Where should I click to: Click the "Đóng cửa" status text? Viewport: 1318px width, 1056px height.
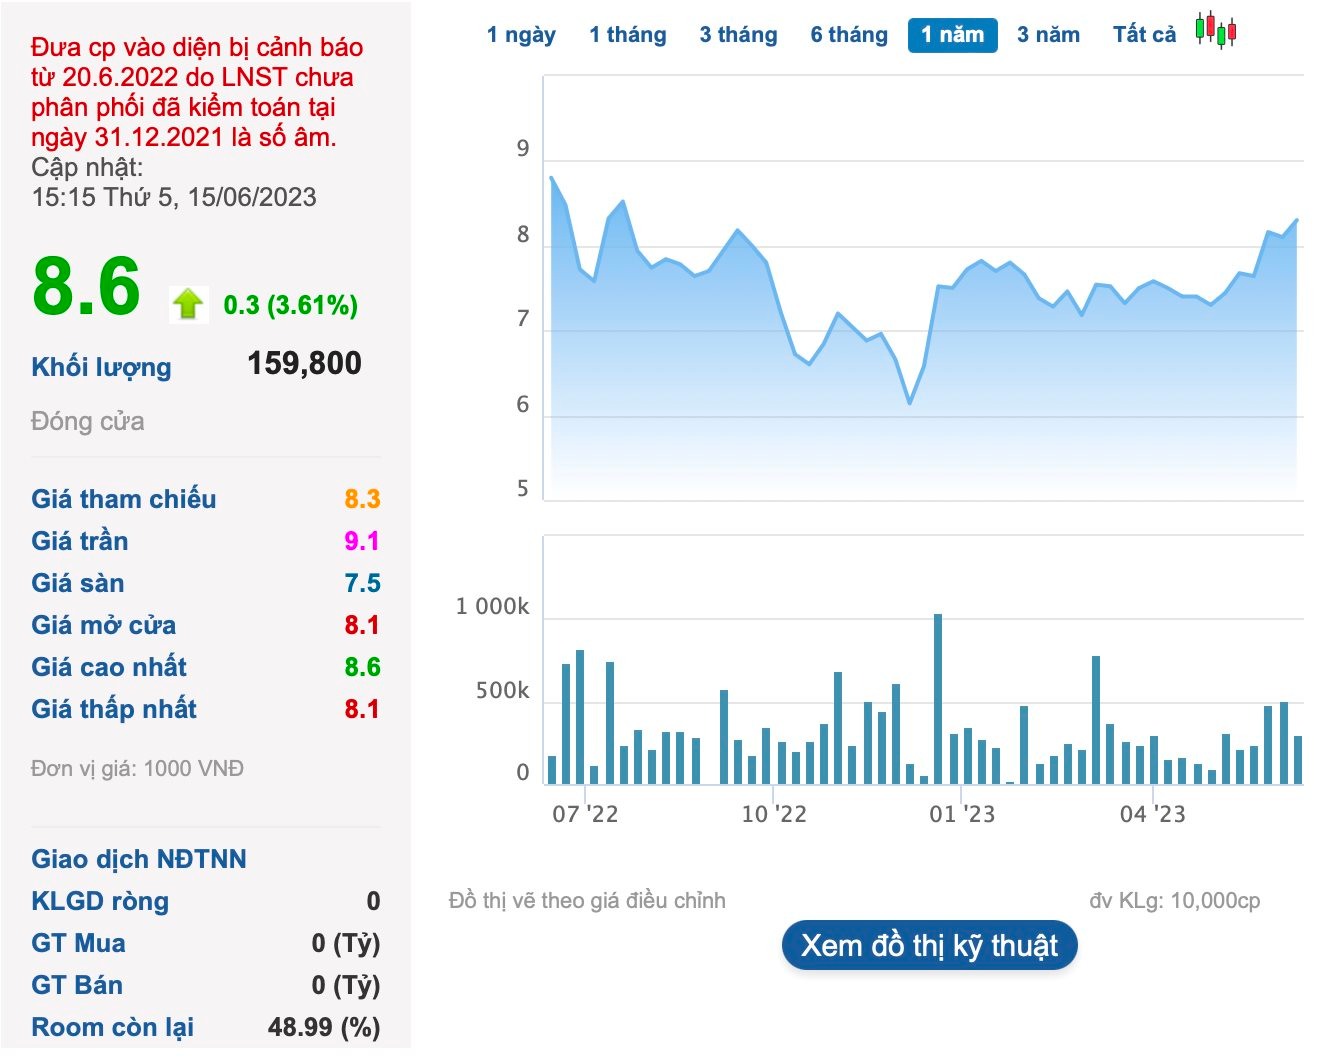pyautogui.click(x=87, y=421)
